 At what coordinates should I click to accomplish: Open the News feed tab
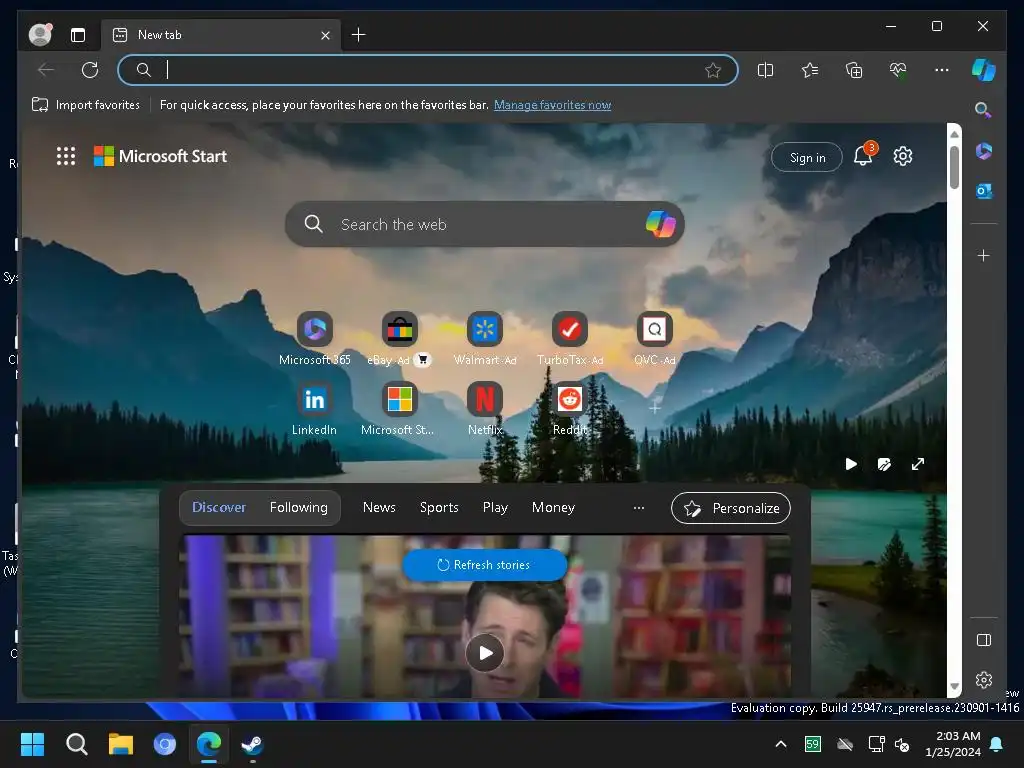click(379, 507)
